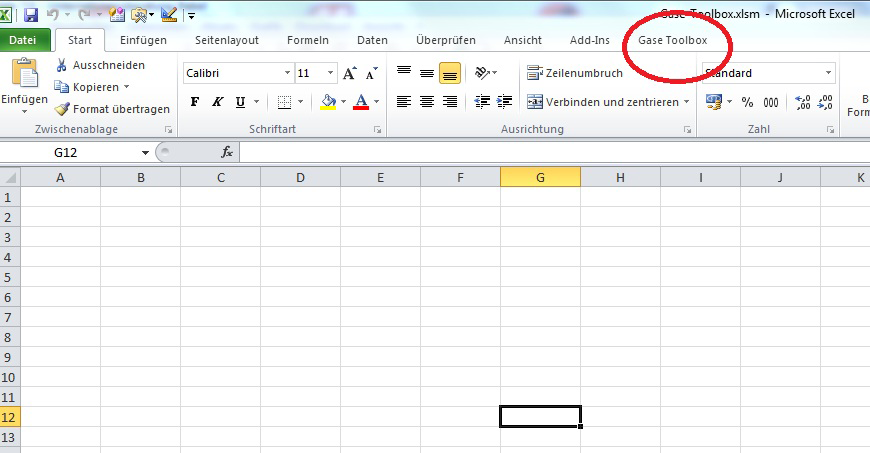Click the increase indent icon
Viewport: 870px width, 453px height.
[505, 102]
